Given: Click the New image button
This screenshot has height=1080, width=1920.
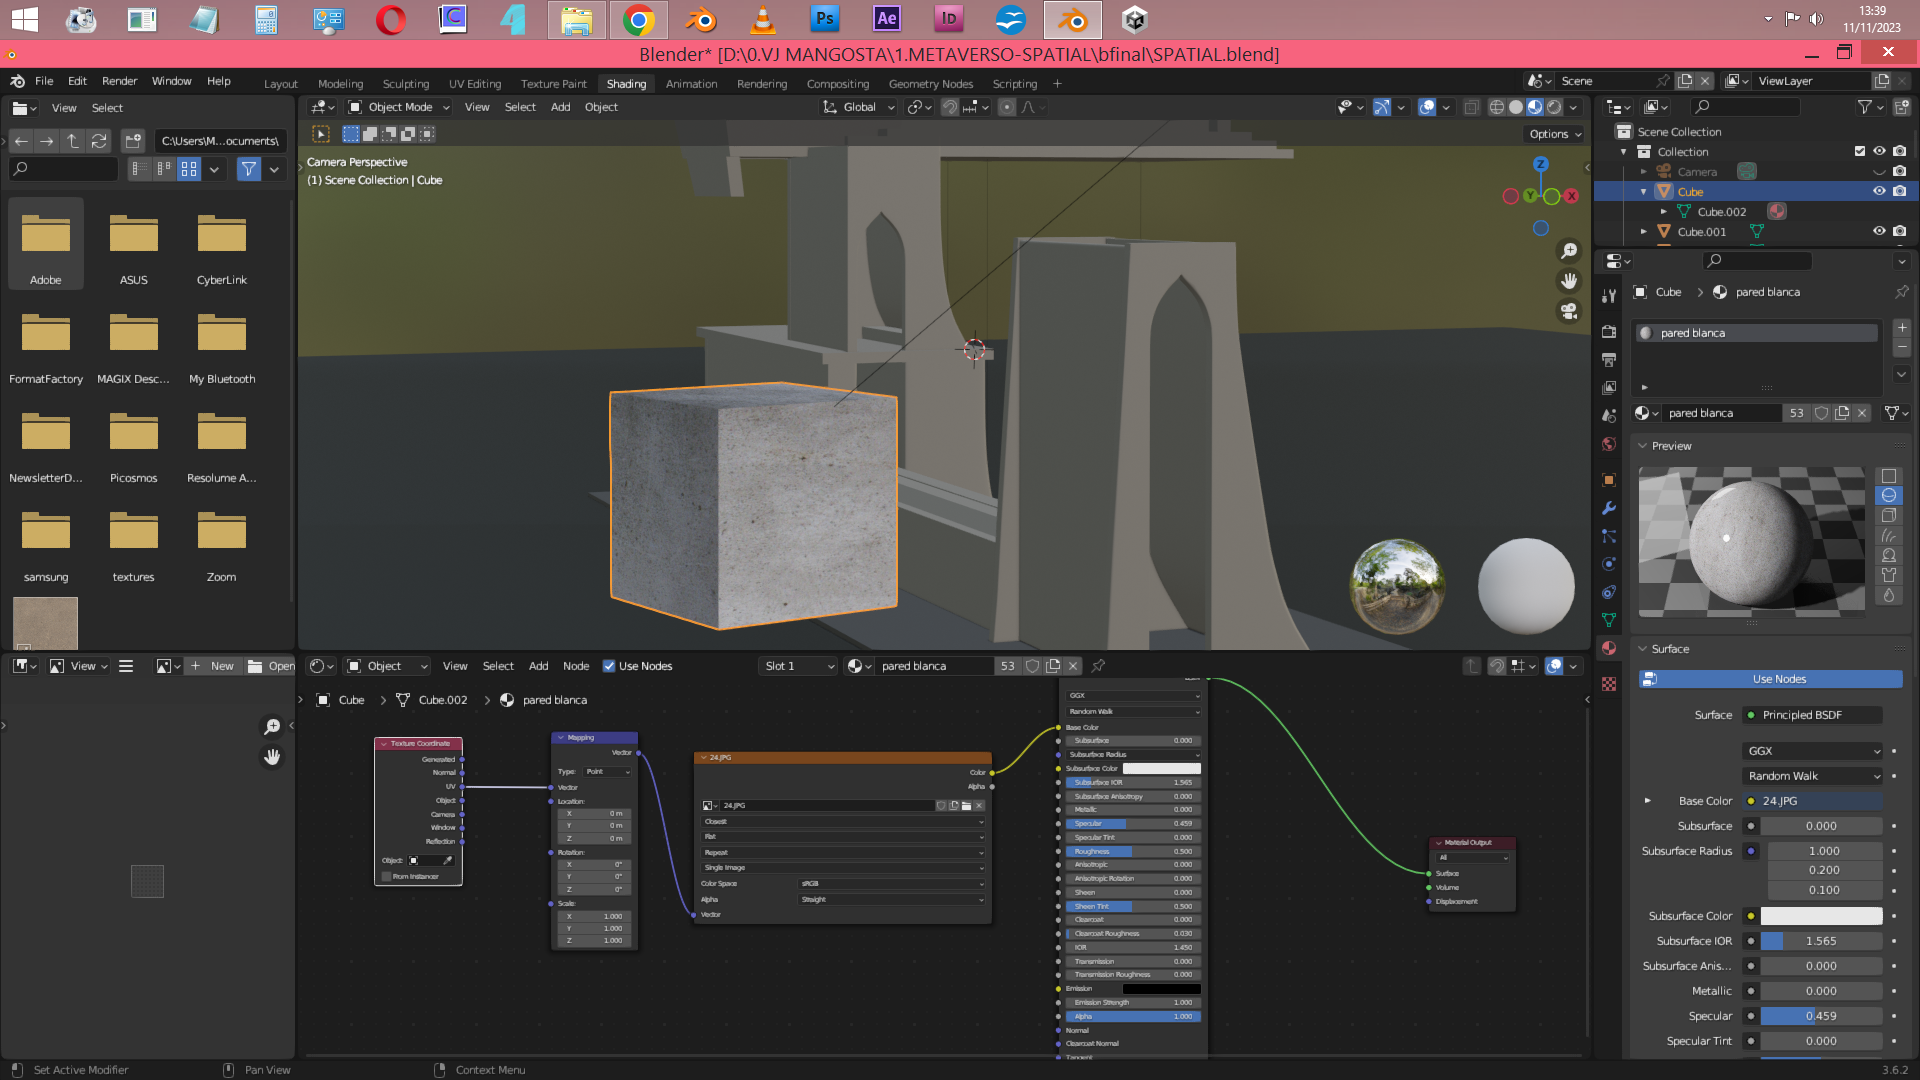Looking at the screenshot, I should pyautogui.click(x=212, y=666).
